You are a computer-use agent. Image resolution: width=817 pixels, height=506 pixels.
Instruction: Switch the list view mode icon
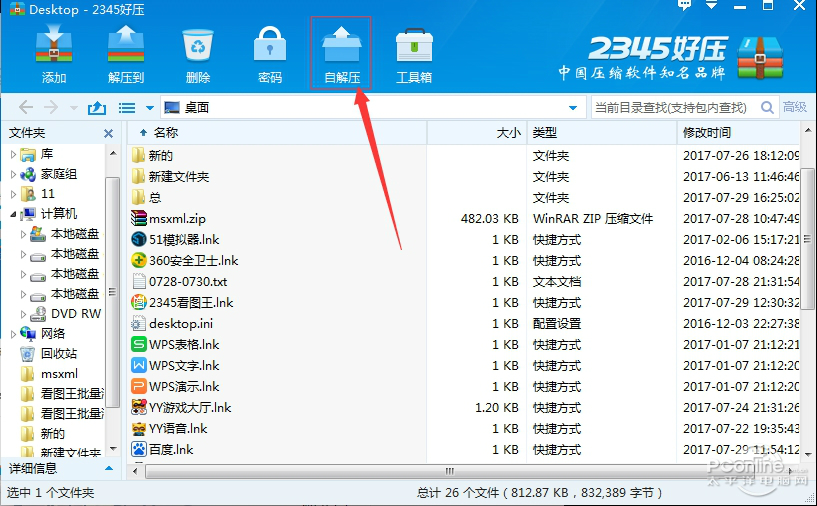point(127,108)
